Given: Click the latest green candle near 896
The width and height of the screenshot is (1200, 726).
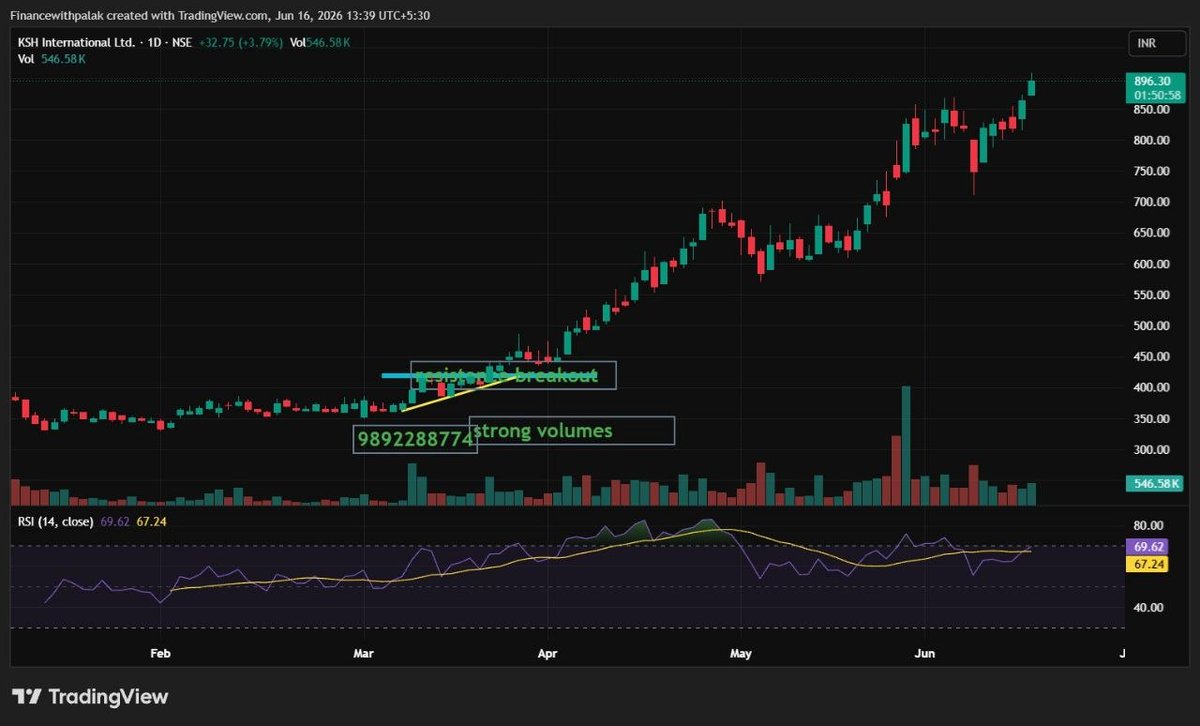Looking at the screenshot, I should (1032, 86).
